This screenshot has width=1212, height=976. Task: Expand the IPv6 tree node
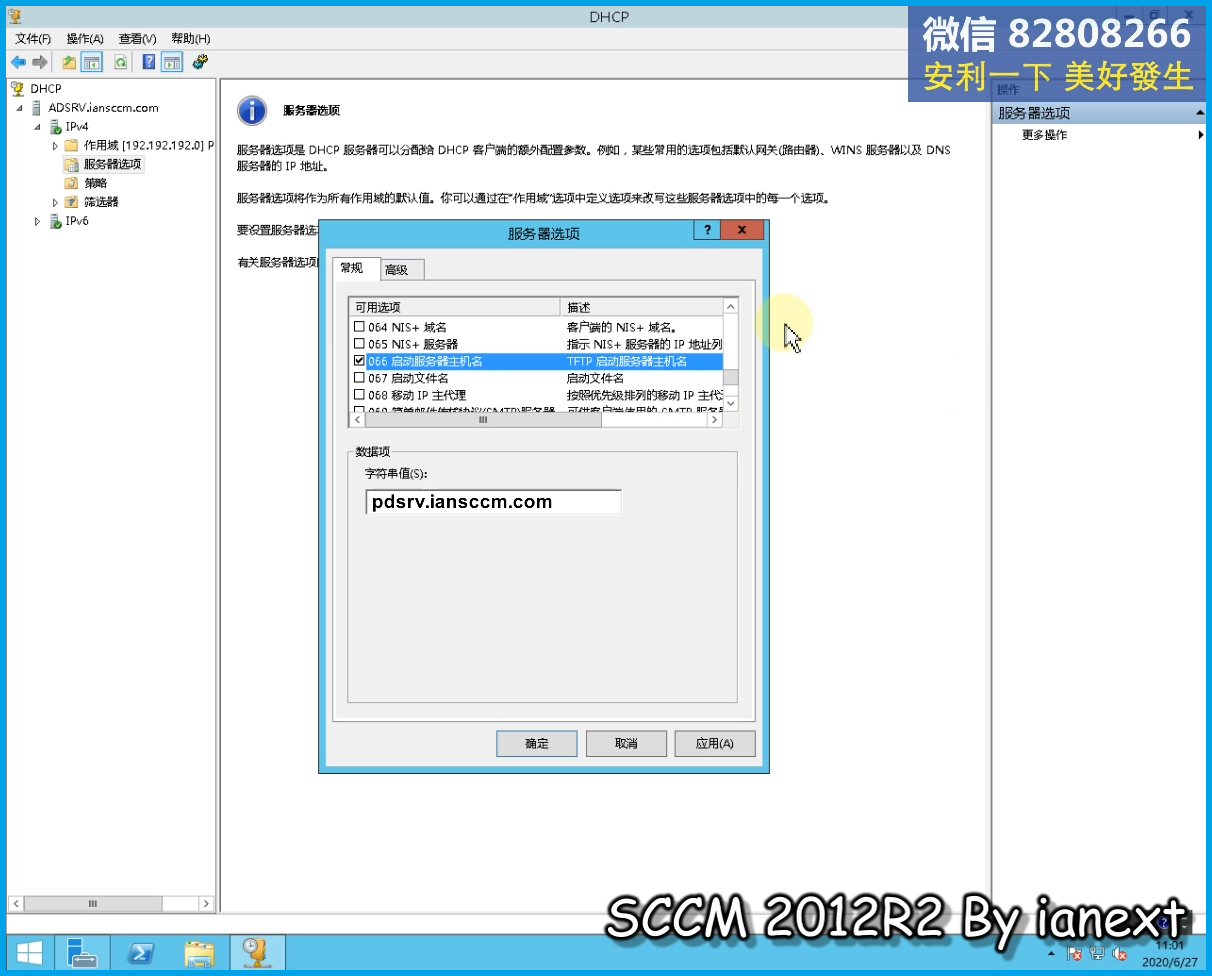tap(37, 221)
